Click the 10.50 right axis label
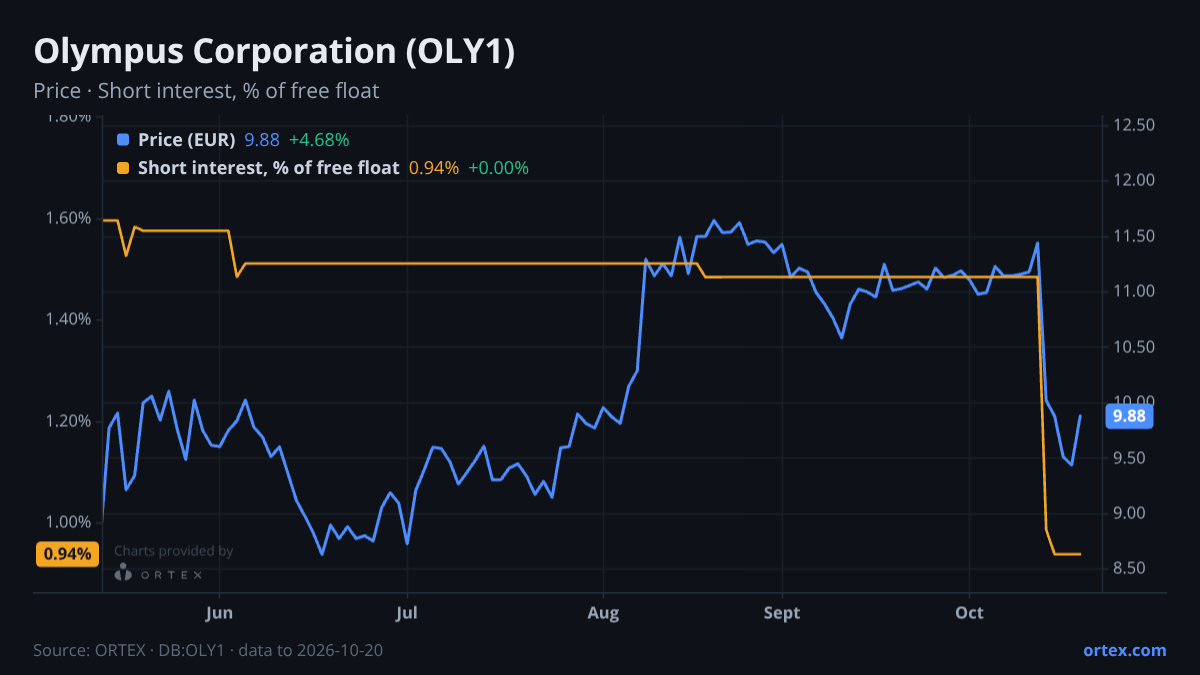1200x675 pixels. click(x=1133, y=347)
